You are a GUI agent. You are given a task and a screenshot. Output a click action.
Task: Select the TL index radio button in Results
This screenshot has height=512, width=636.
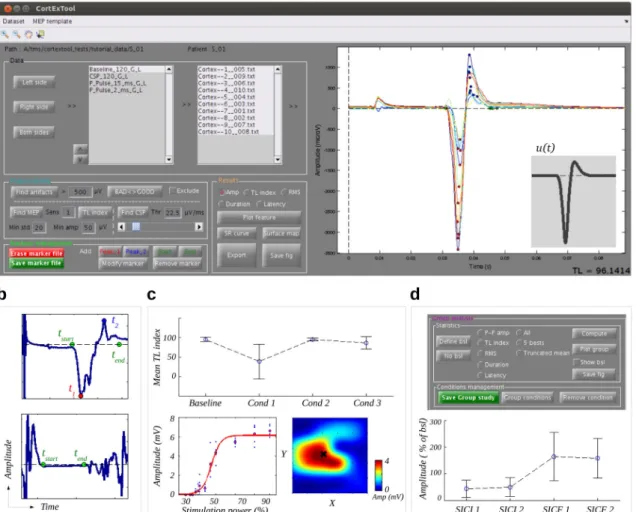click(x=246, y=192)
